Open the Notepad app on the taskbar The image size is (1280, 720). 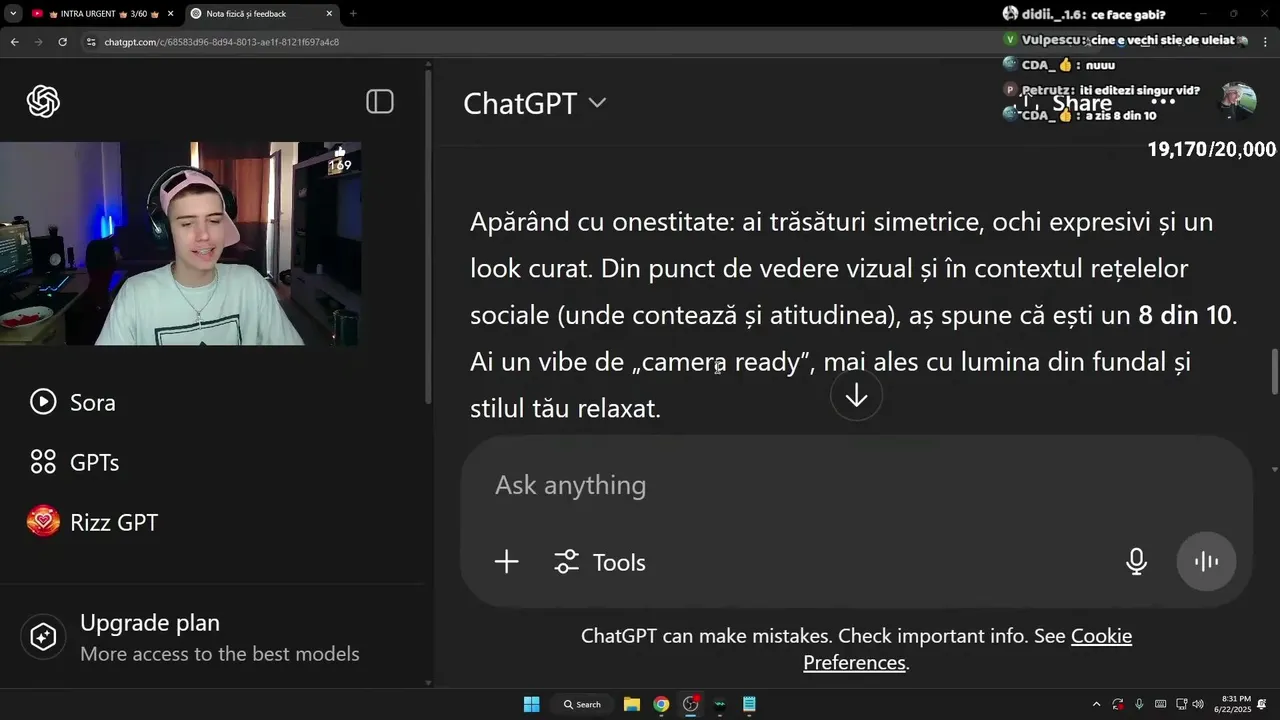coord(749,704)
